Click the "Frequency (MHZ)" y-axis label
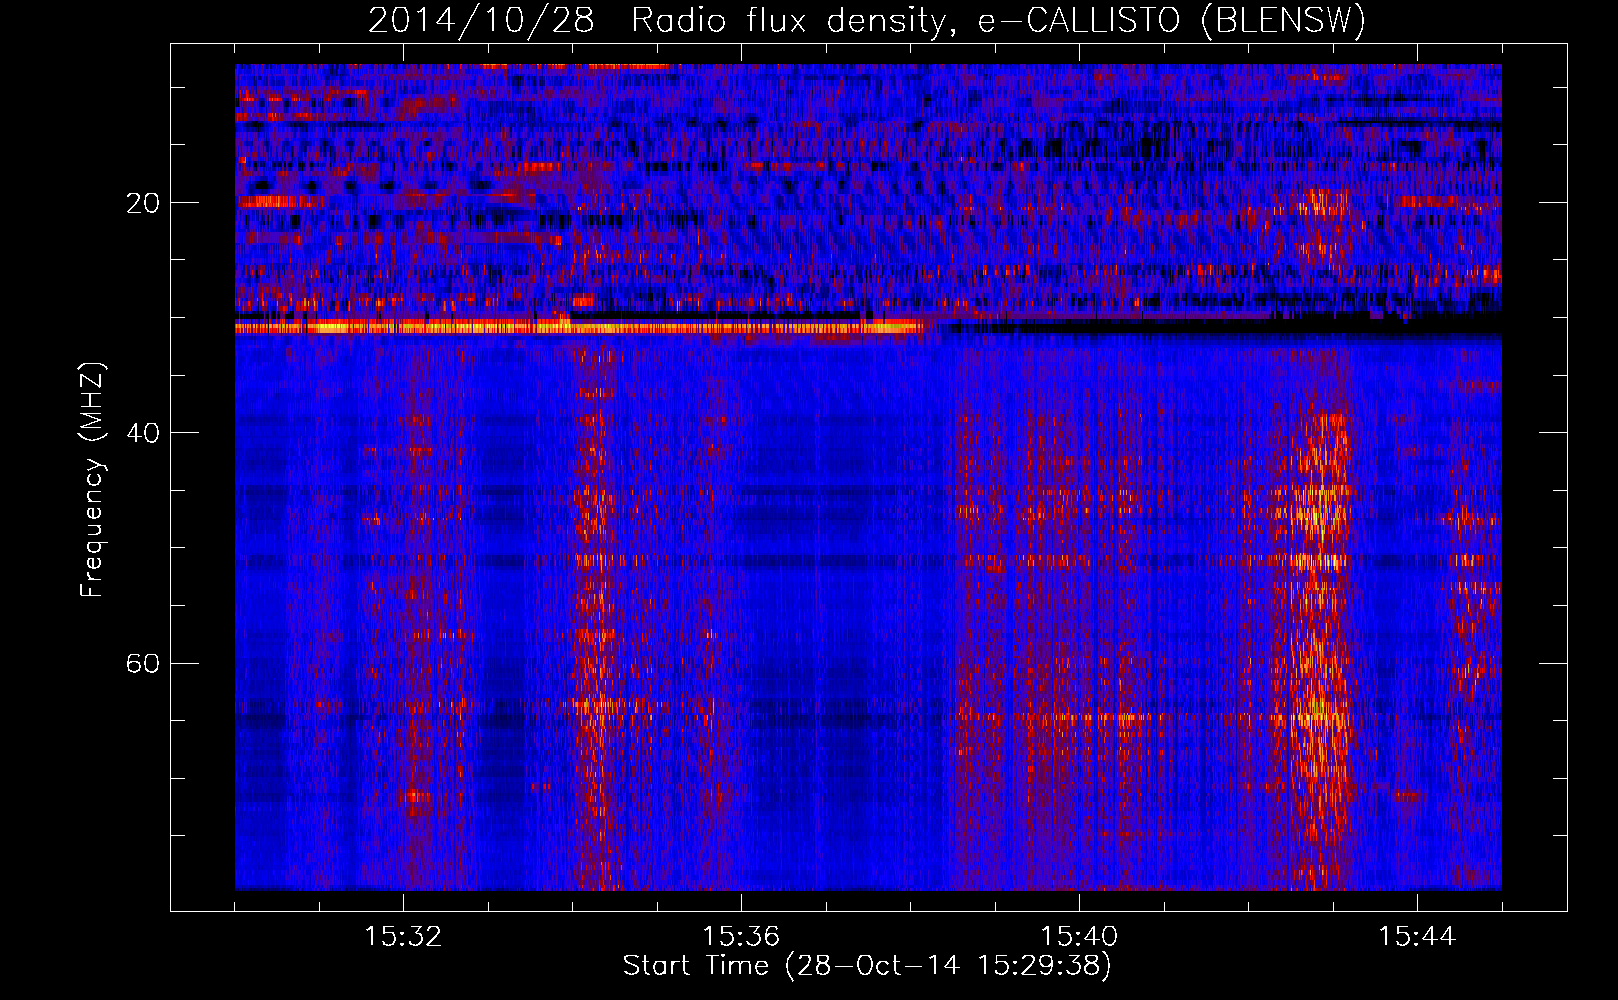The image size is (1618, 1000). click(92, 481)
